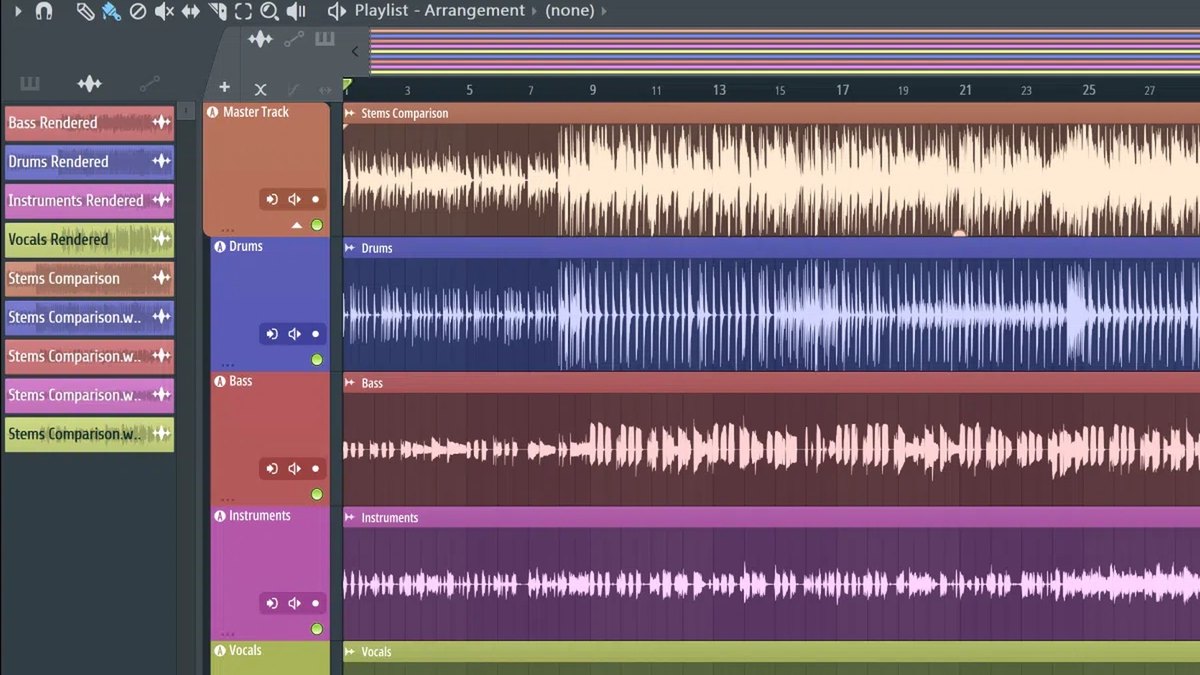Screen dimensions: 1200x675
Task: Select the Mute tool
Action: [164, 12]
